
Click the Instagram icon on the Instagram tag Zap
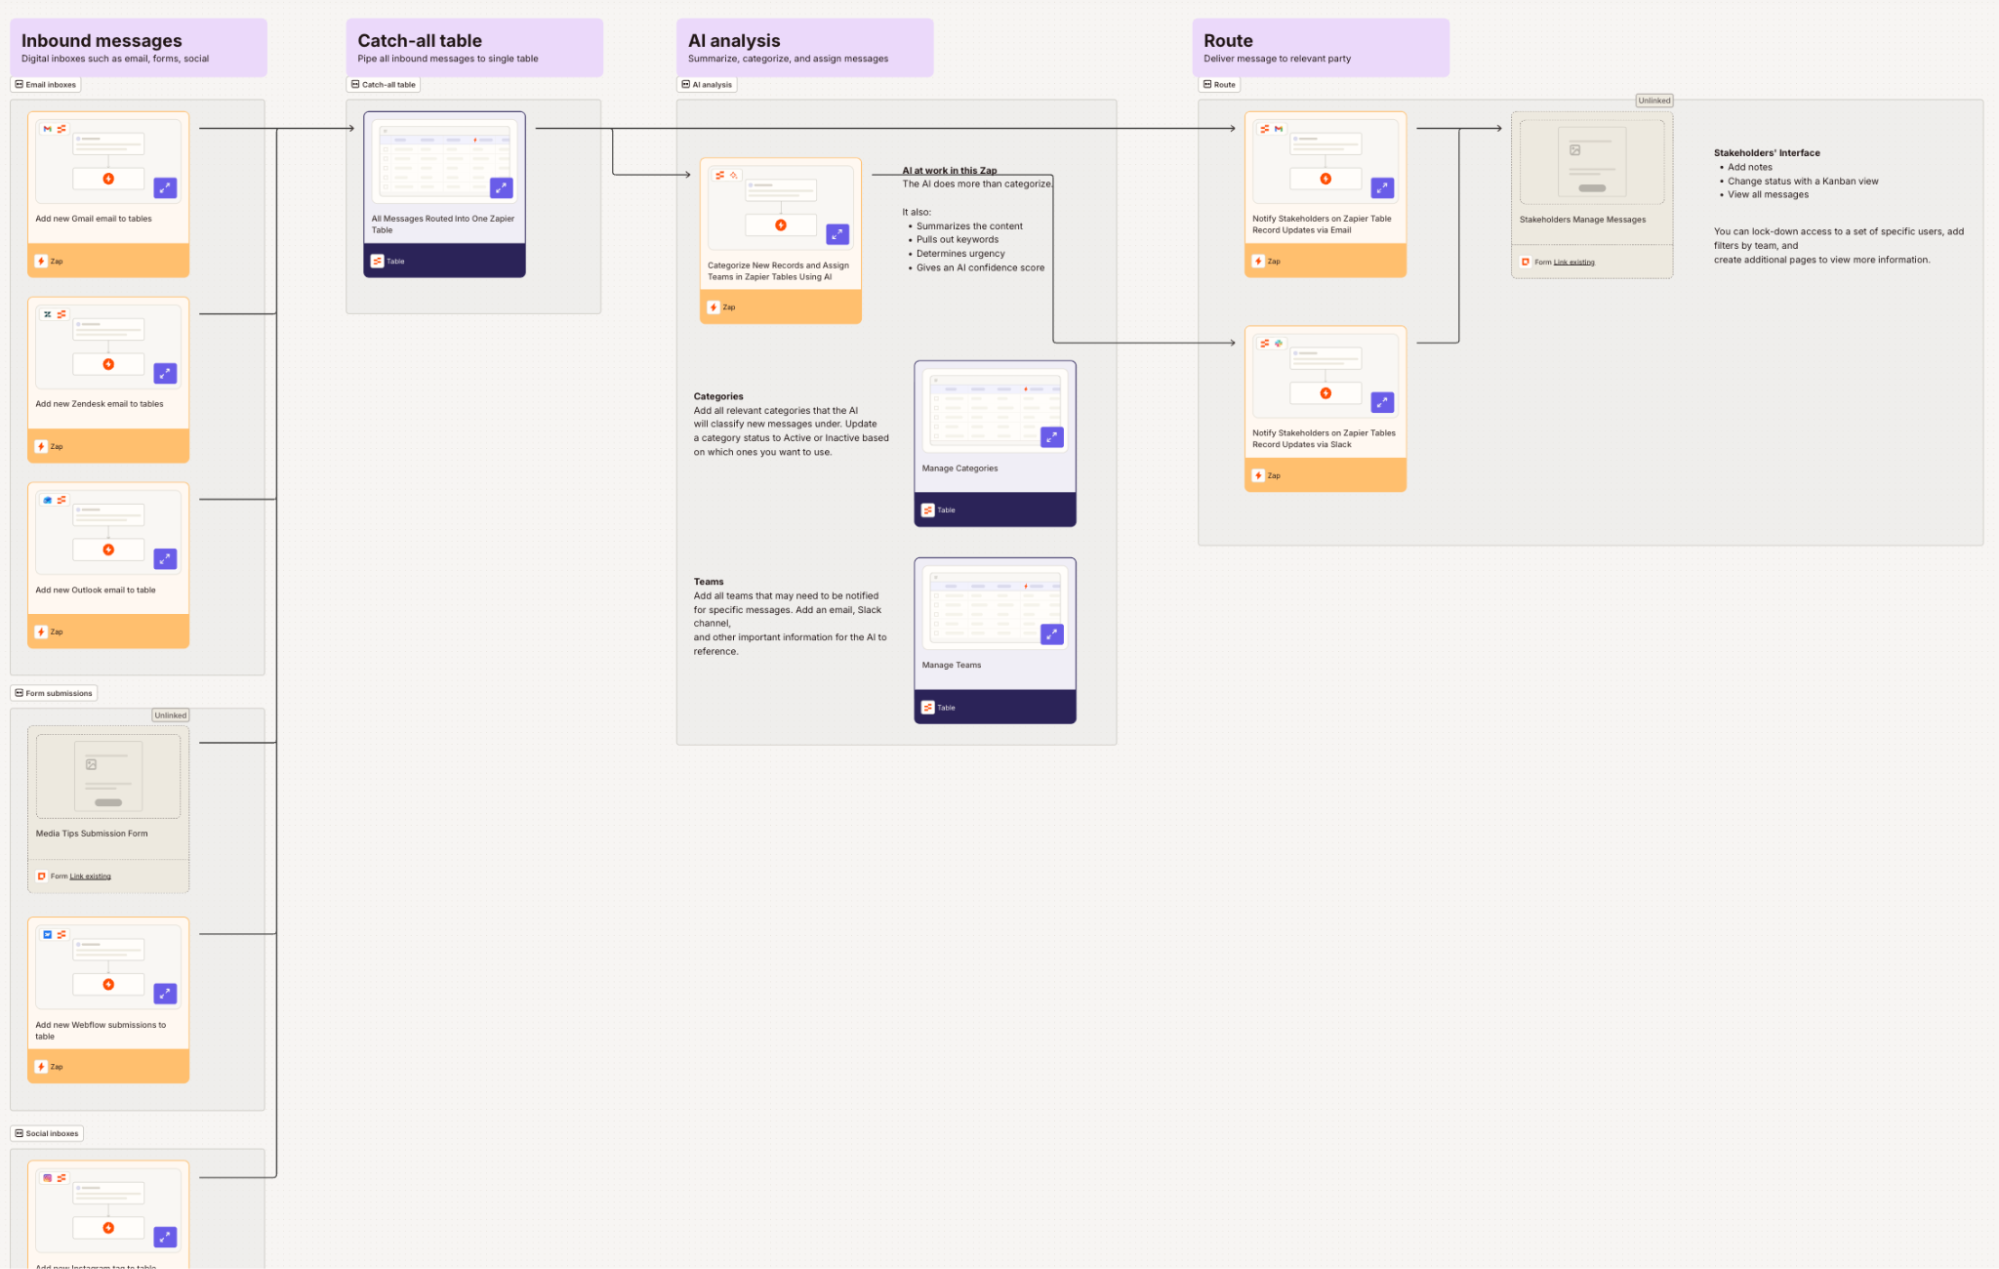(48, 1178)
